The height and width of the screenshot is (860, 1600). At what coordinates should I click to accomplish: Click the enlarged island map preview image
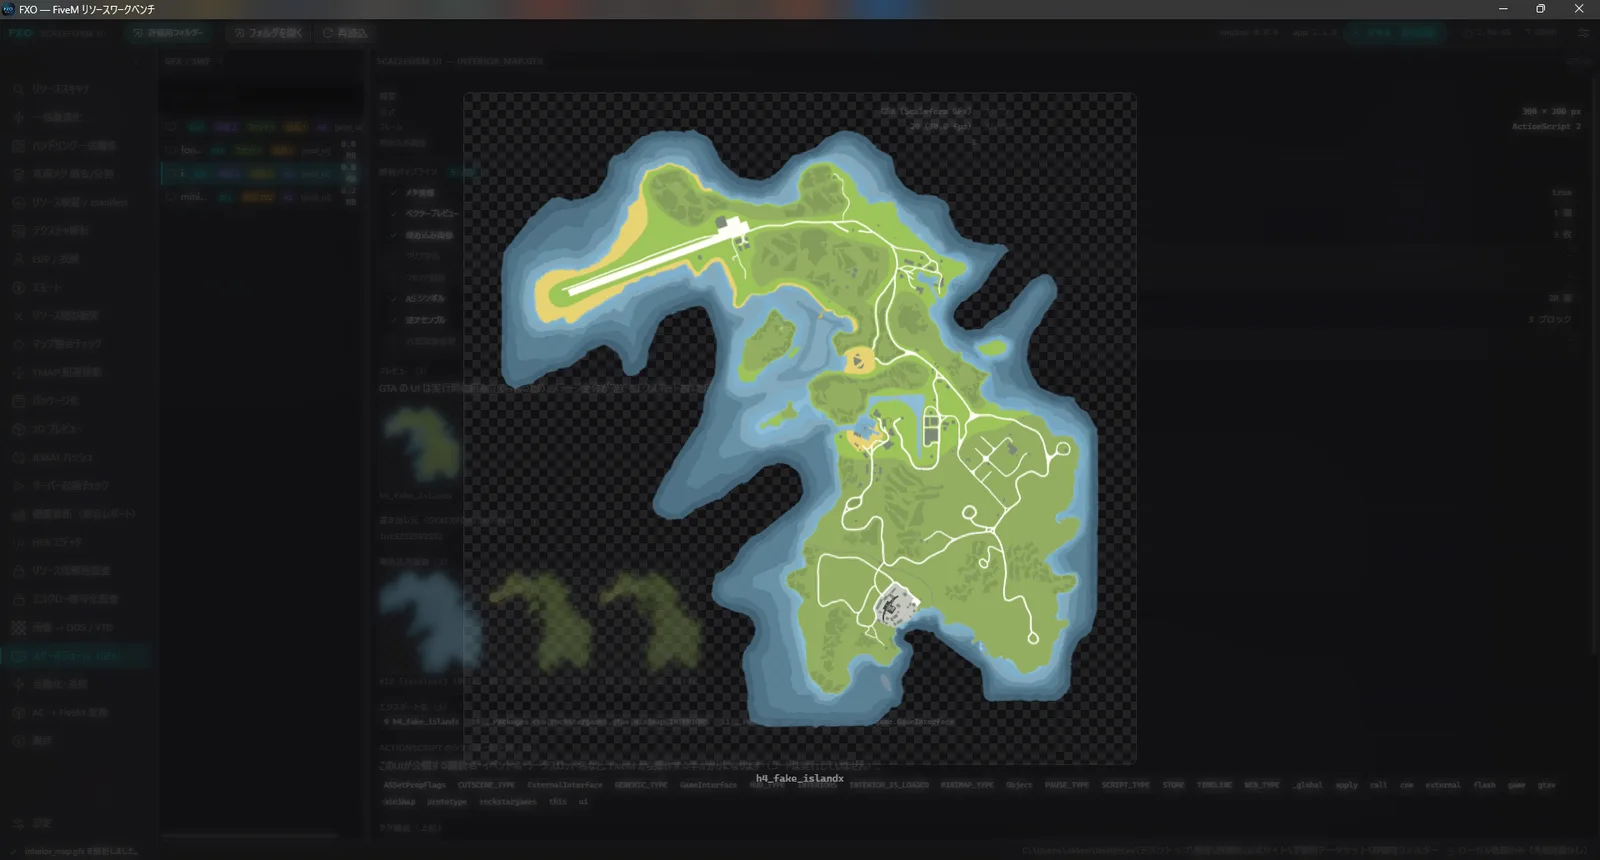point(799,428)
